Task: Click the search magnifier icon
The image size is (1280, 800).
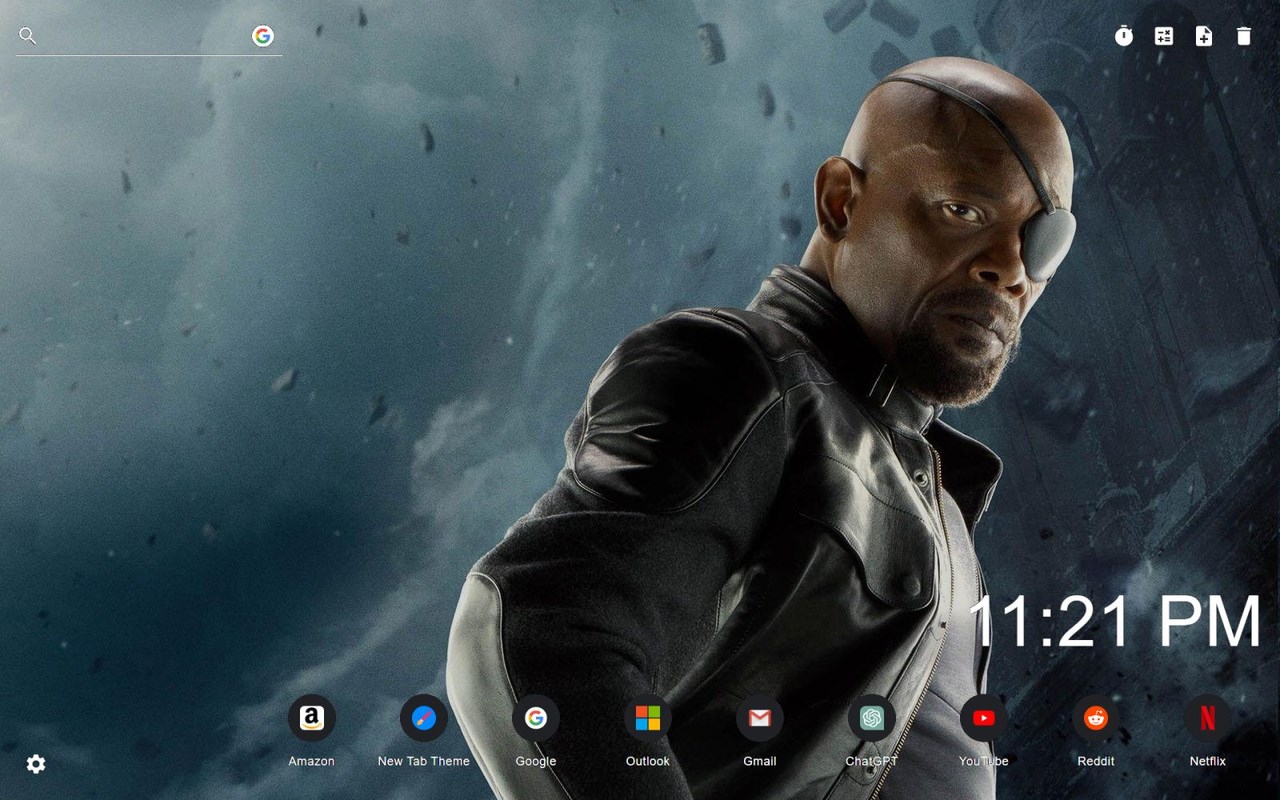Action: click(x=28, y=36)
